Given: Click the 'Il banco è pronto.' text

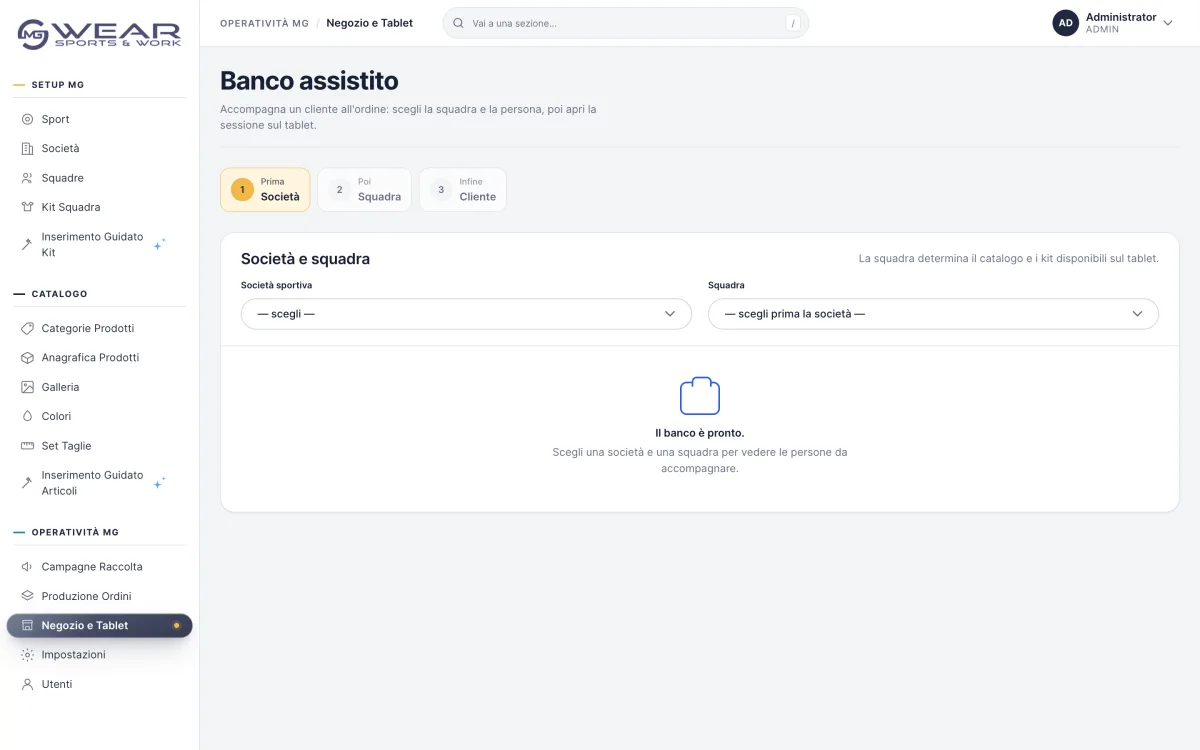Looking at the screenshot, I should tap(700, 433).
